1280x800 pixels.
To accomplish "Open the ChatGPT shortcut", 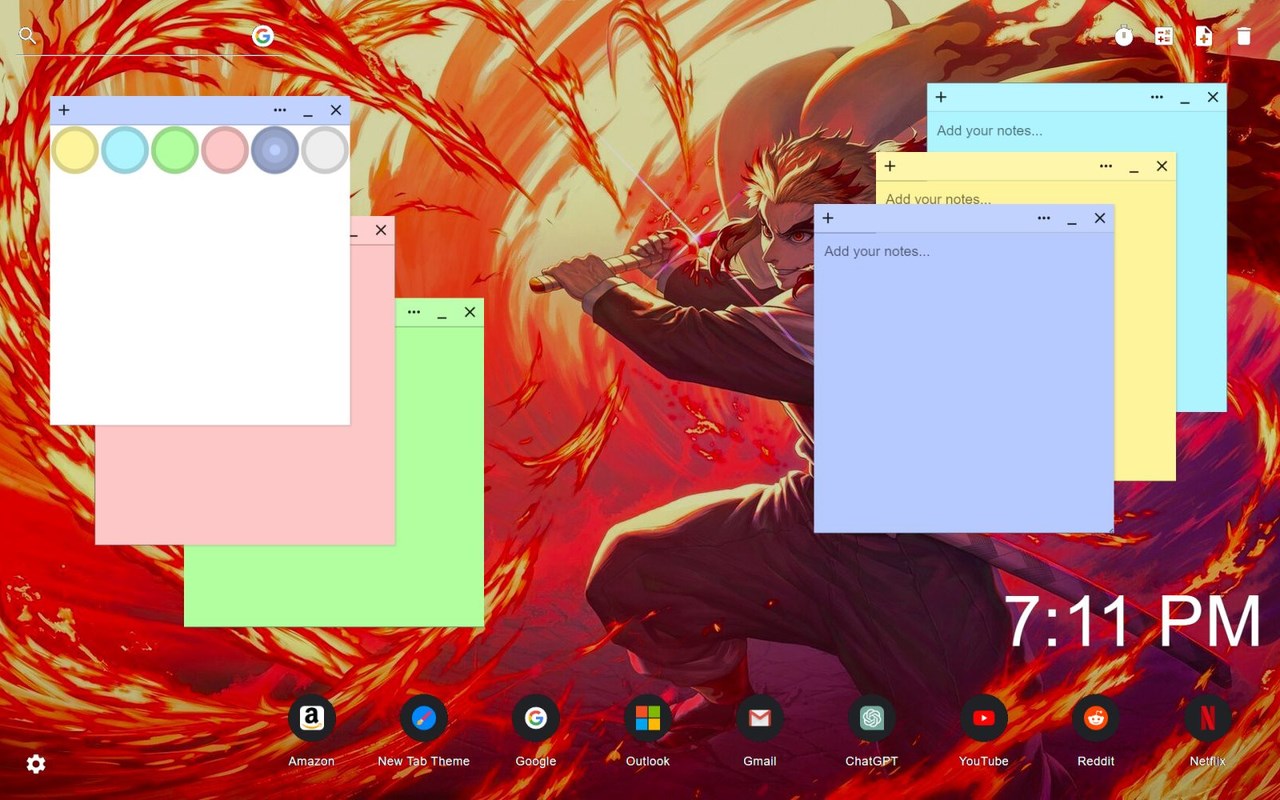I will 872,719.
